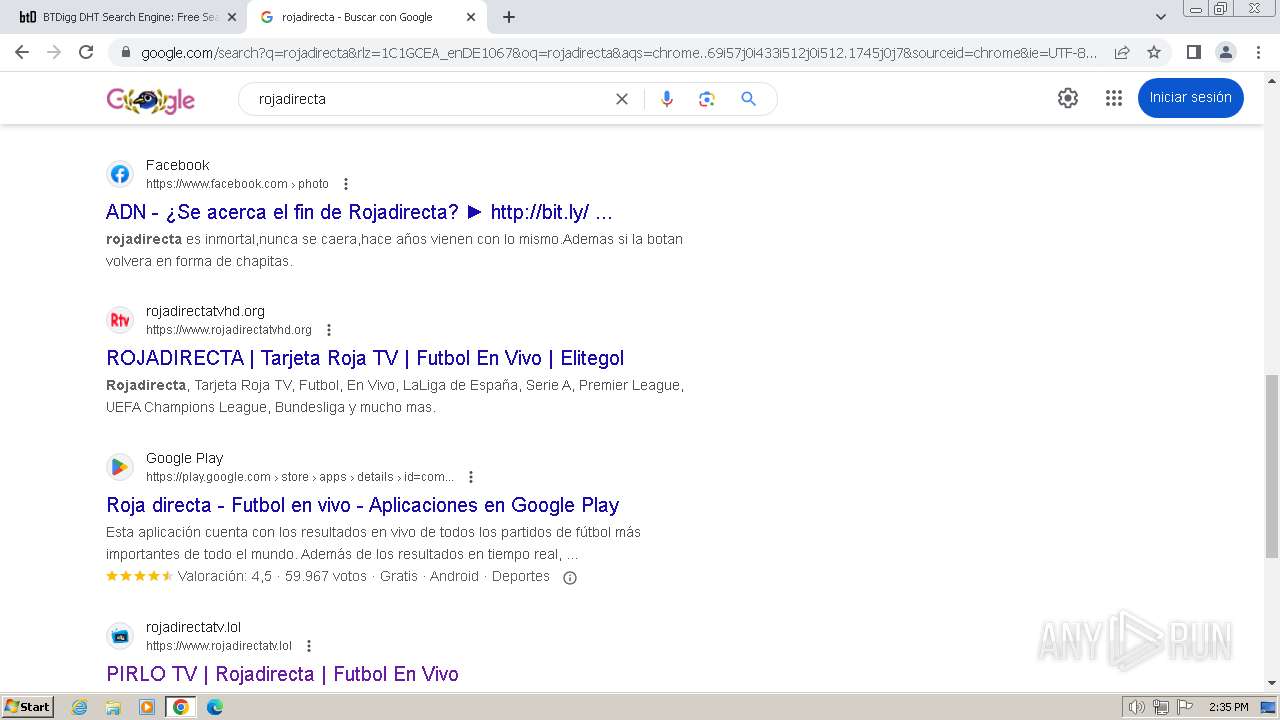Open Roja directa Google Play result

pyautogui.click(x=363, y=505)
